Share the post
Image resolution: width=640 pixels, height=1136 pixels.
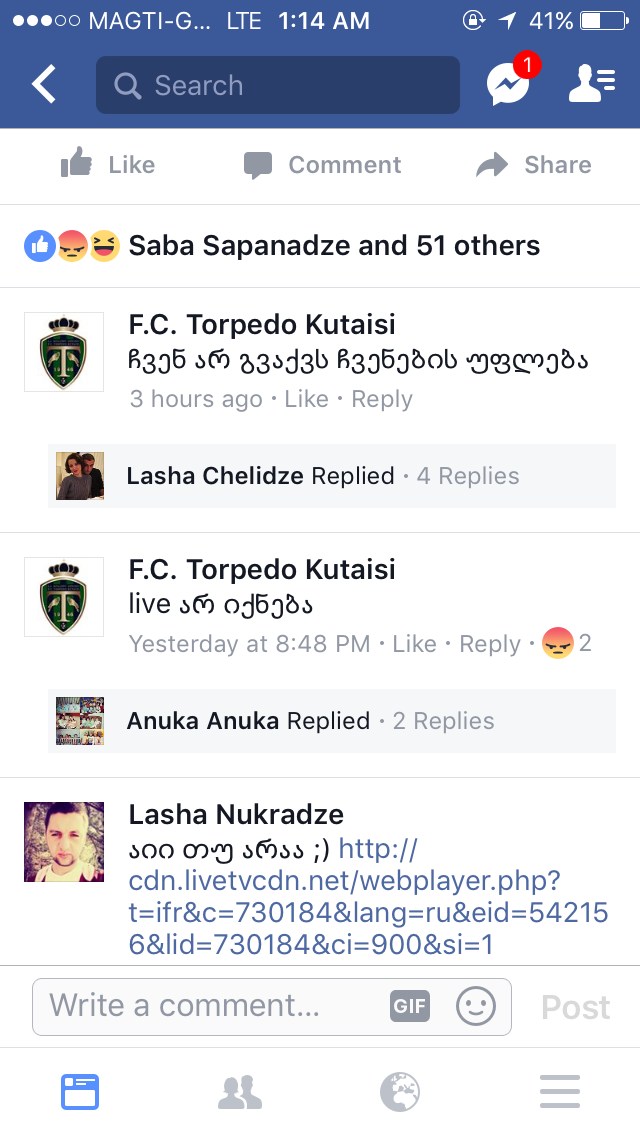click(x=534, y=165)
